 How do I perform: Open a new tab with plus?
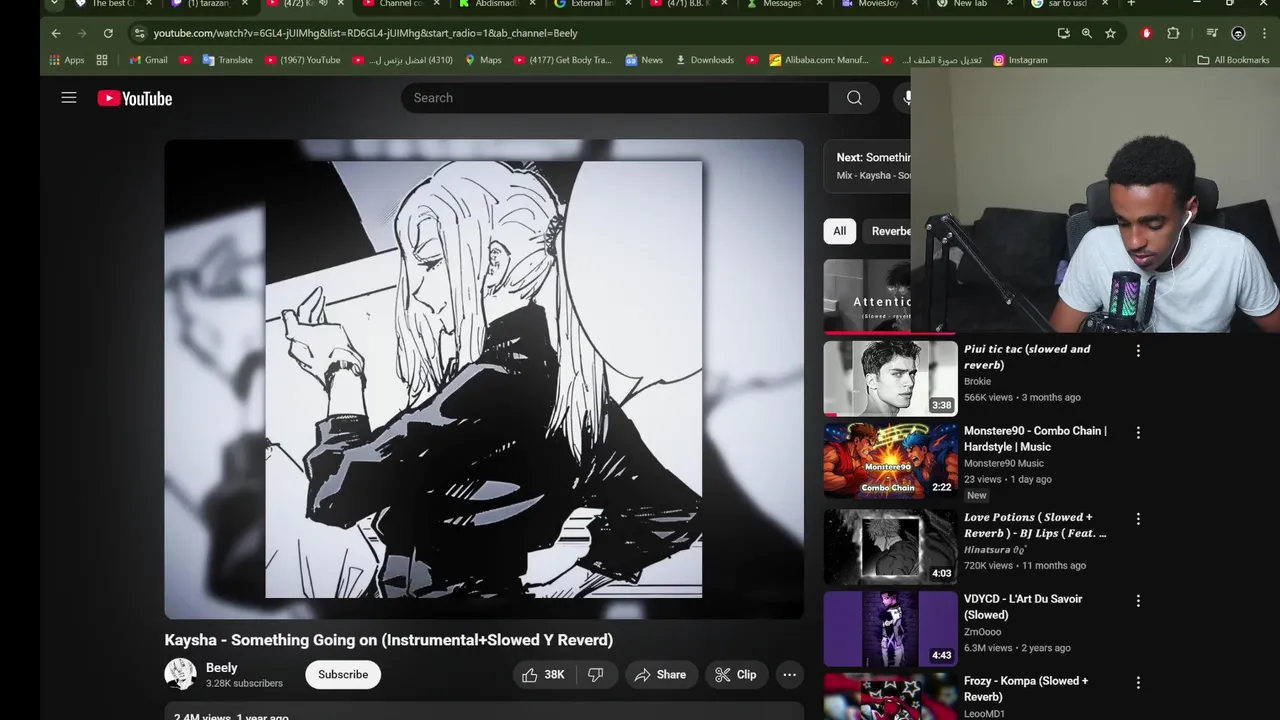[1131, 4]
